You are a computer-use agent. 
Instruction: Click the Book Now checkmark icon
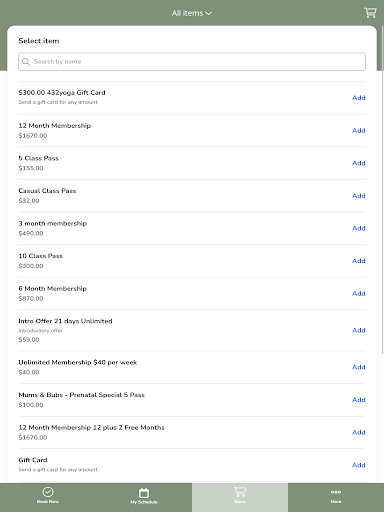click(48, 492)
